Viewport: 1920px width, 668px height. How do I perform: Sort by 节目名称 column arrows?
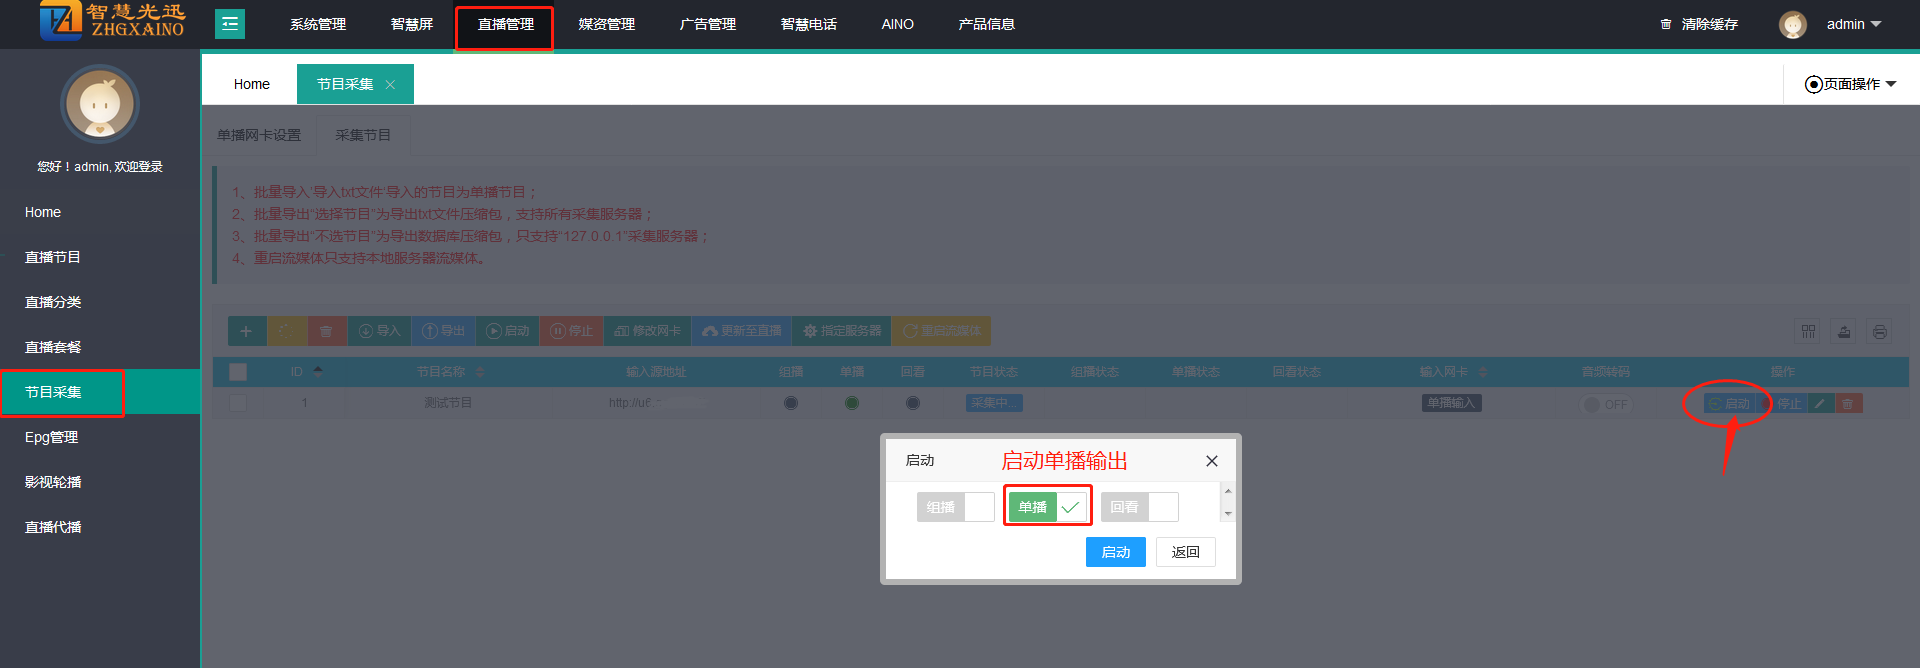[x=480, y=372]
